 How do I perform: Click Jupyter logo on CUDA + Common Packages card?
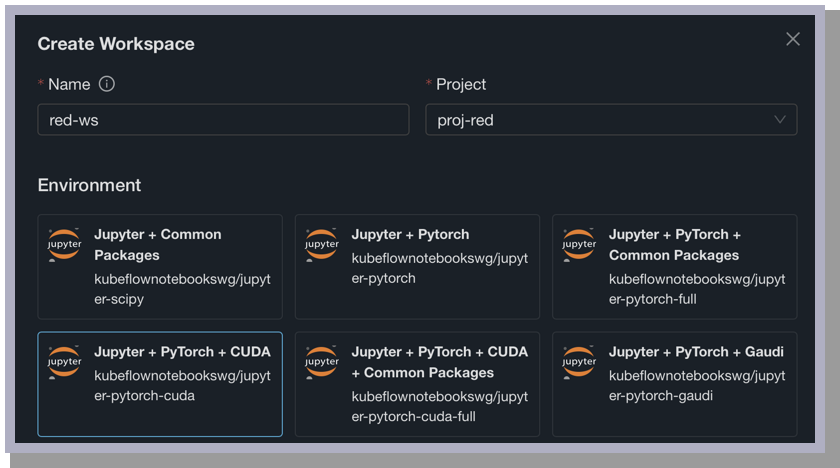(x=322, y=362)
